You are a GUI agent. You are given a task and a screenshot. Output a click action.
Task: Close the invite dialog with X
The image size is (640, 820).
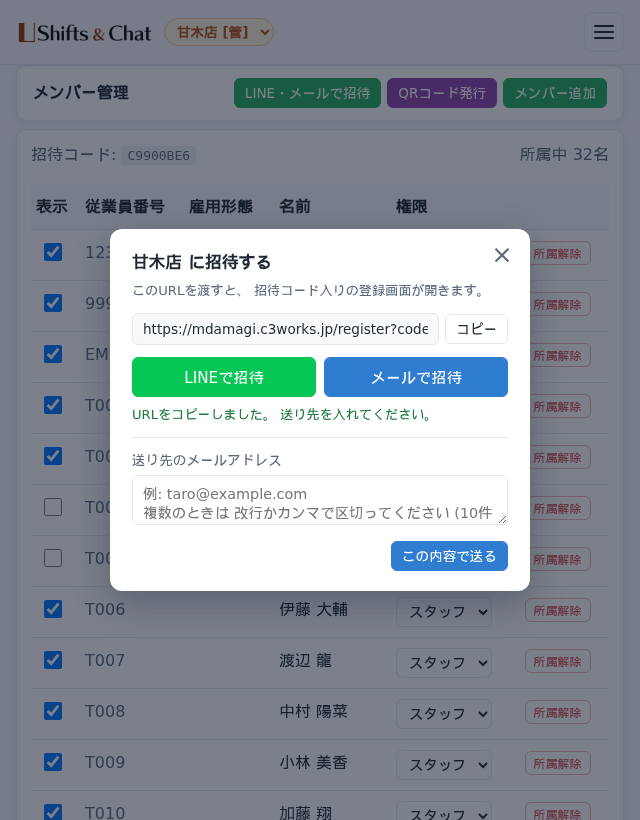pyautogui.click(x=501, y=255)
